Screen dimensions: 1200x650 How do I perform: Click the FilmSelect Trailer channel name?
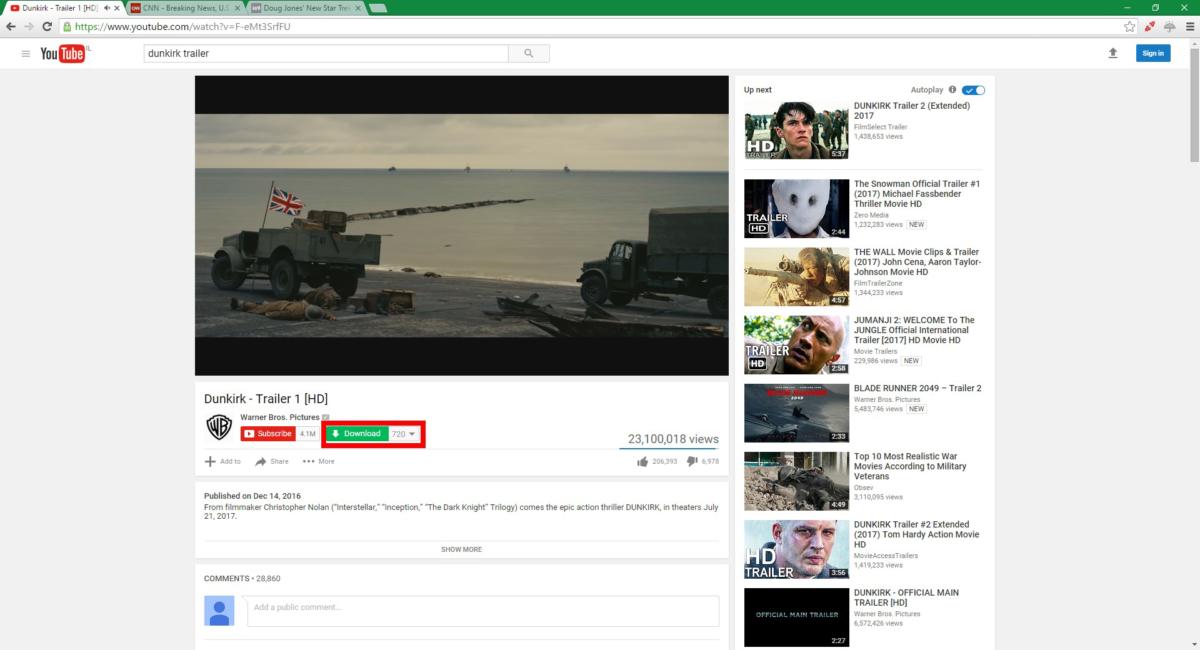(881, 127)
